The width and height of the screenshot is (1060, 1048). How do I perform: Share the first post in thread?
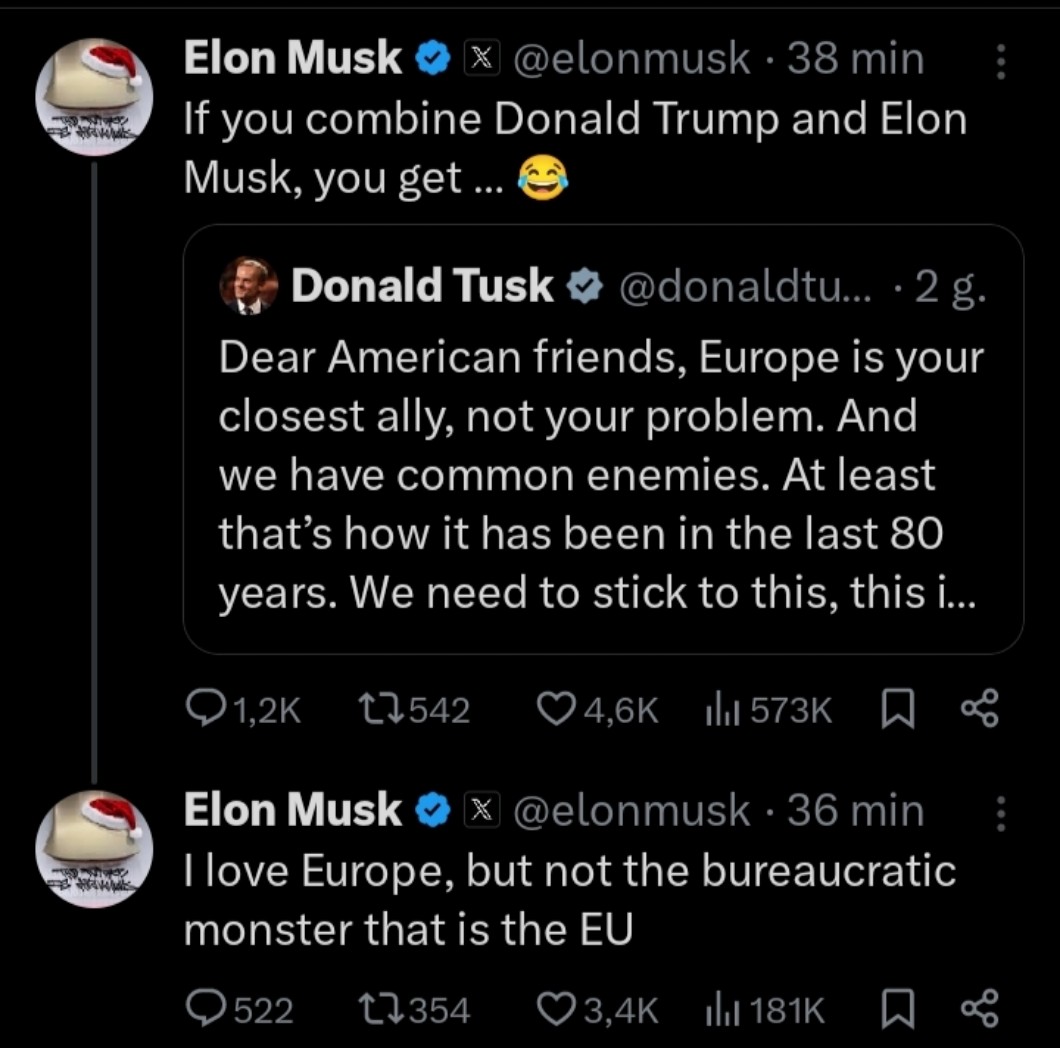(x=979, y=709)
